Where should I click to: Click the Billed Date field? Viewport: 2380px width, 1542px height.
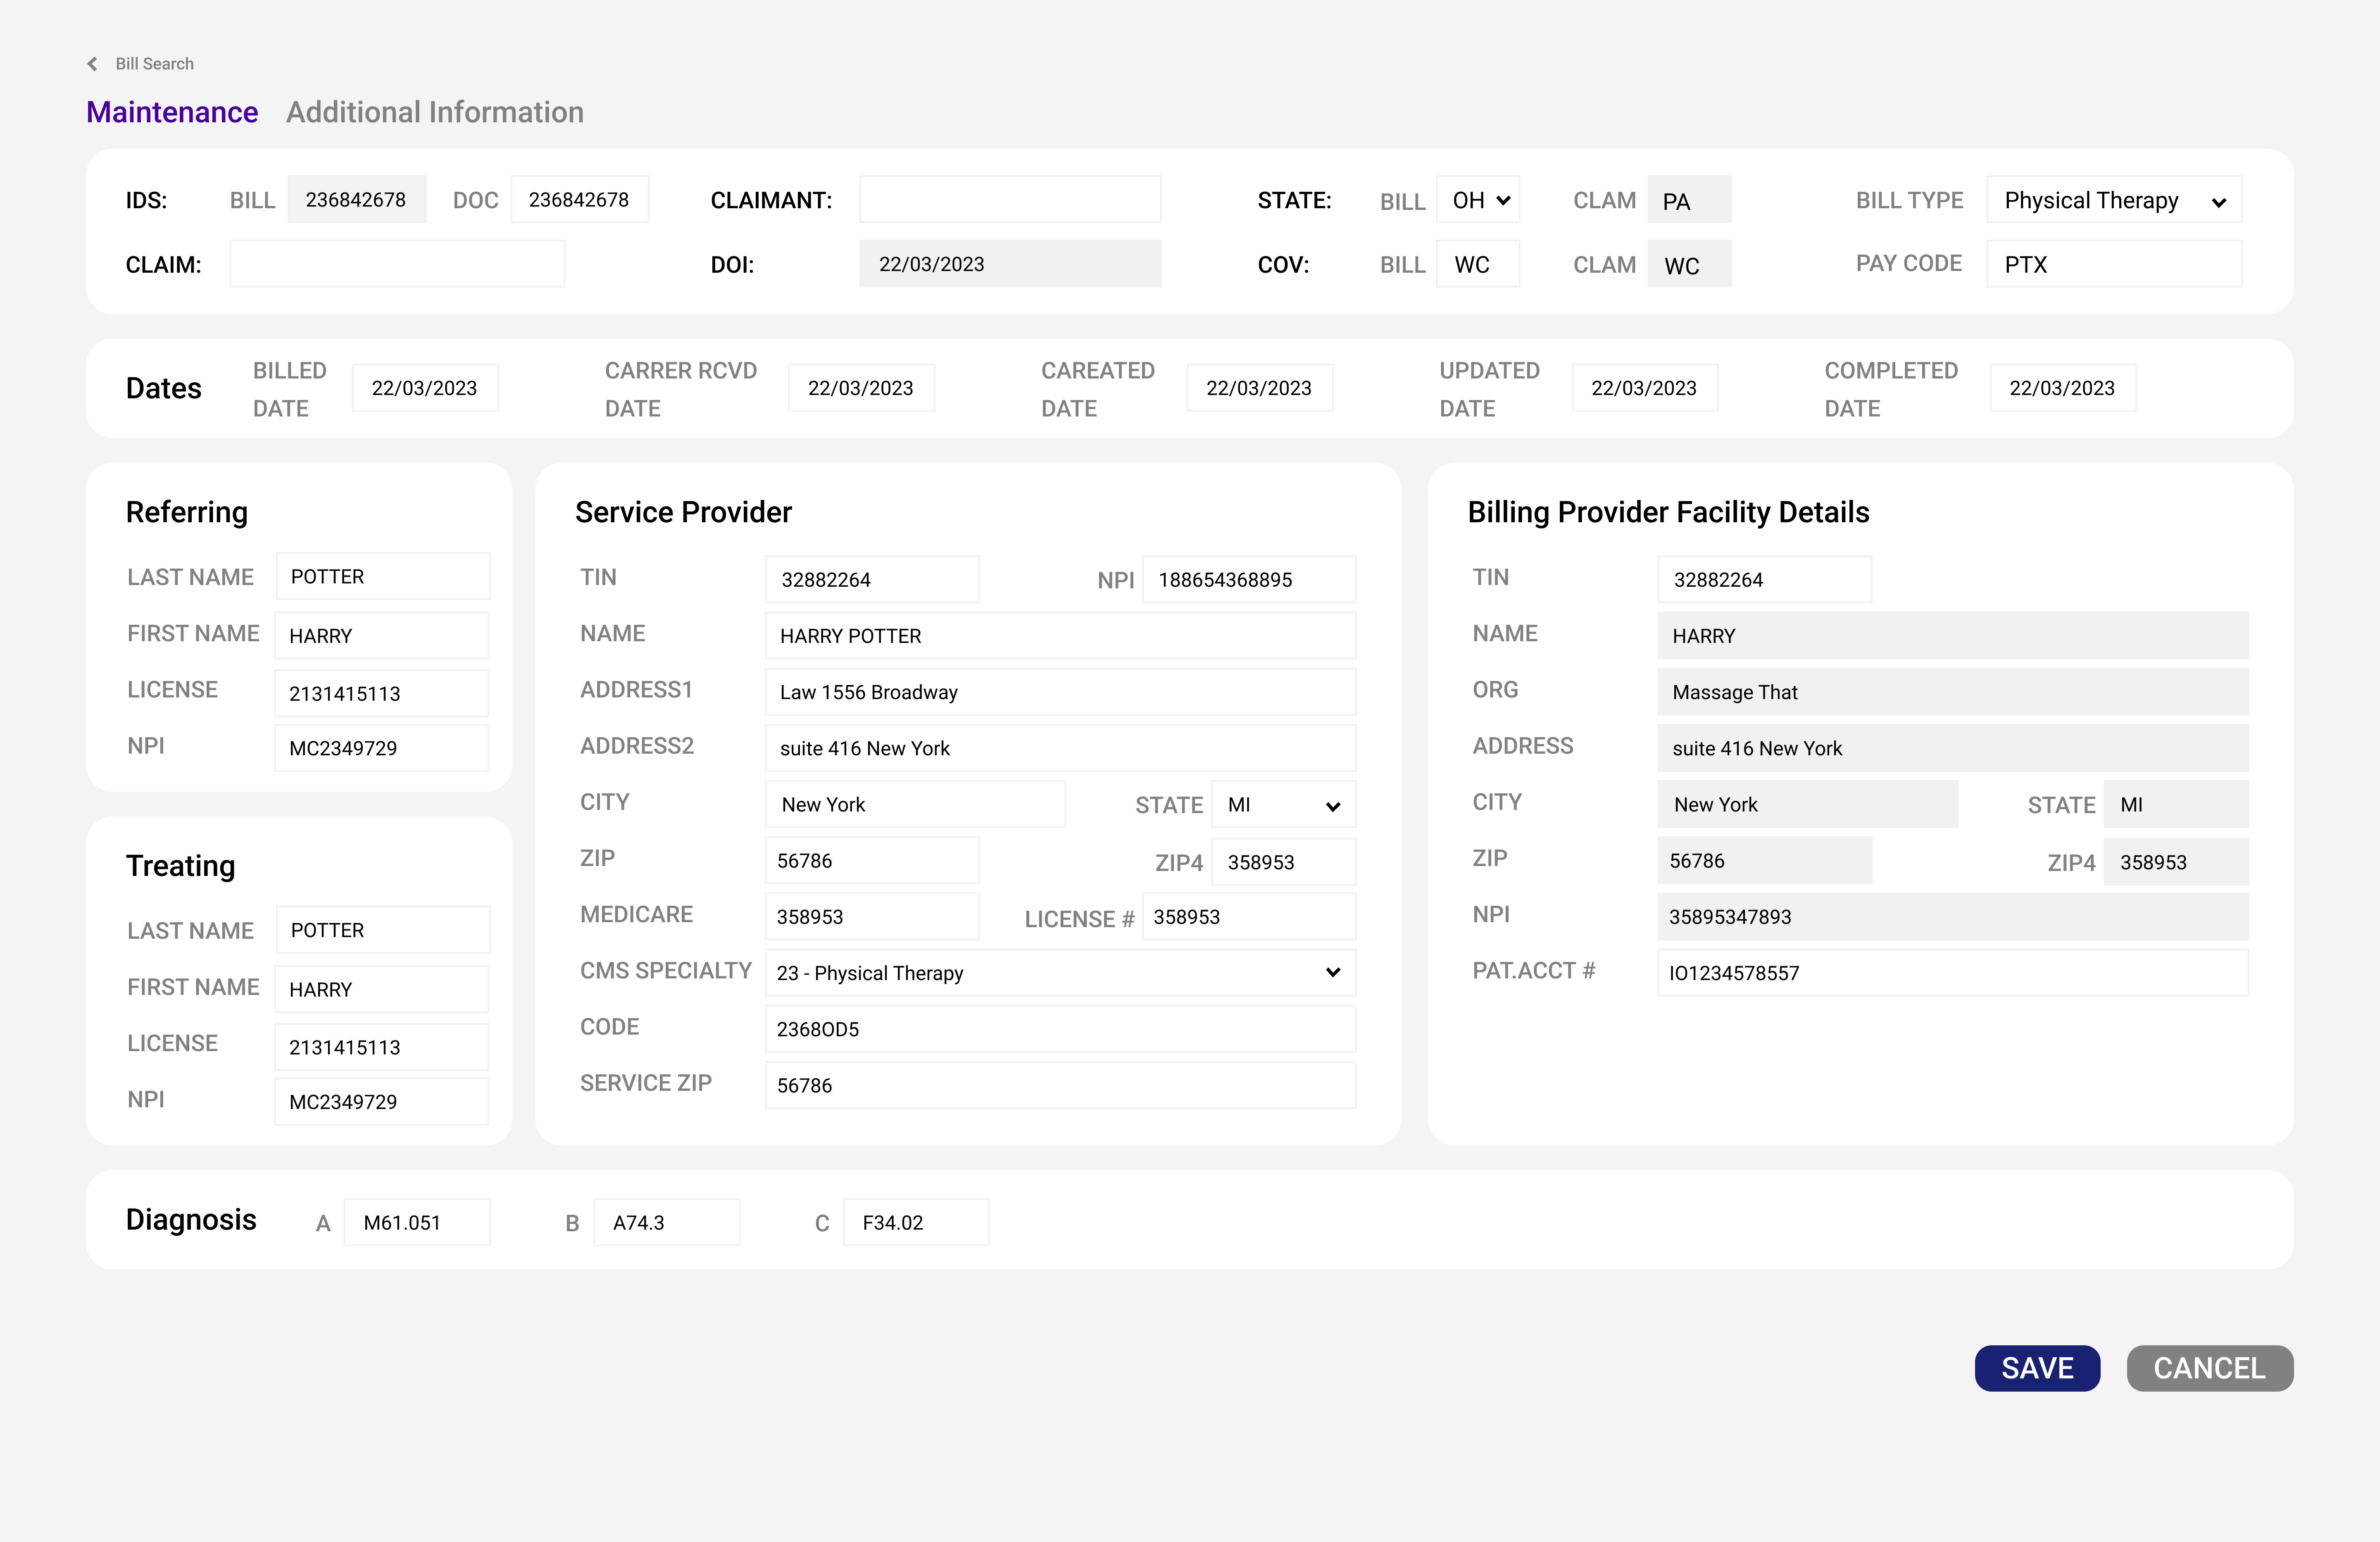pyautogui.click(x=425, y=388)
